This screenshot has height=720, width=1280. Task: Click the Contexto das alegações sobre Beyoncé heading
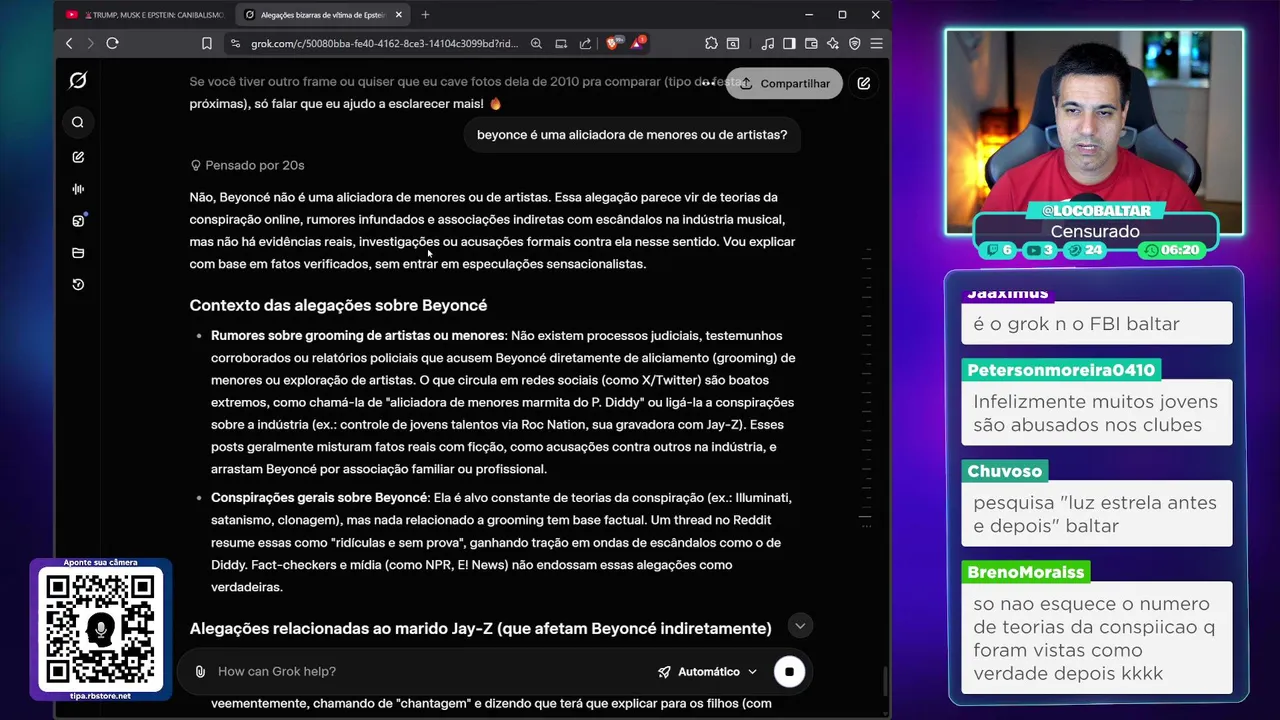click(338, 306)
